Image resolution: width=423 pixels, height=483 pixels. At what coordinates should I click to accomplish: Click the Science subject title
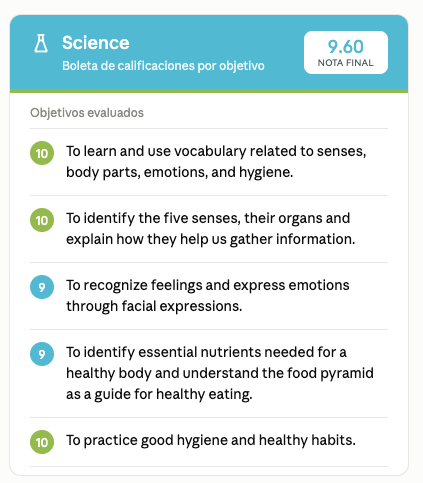(x=96, y=43)
